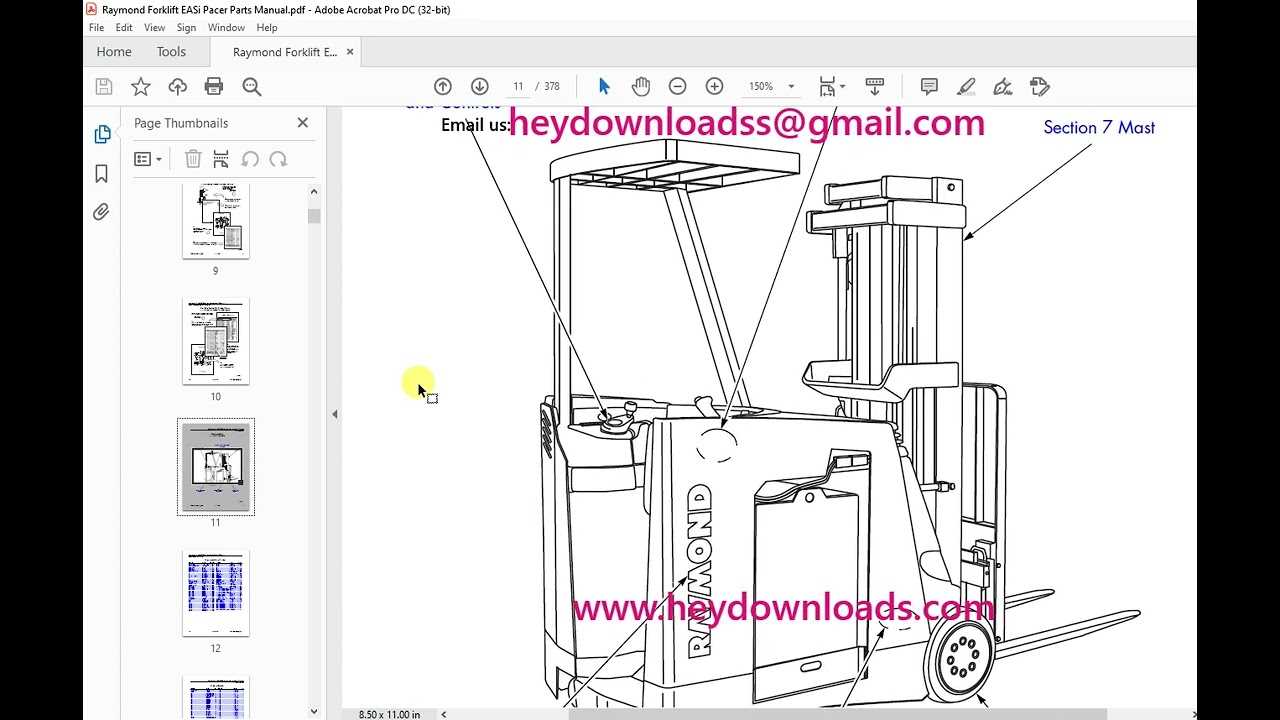
Task: Print the document via printer icon
Action: click(214, 87)
